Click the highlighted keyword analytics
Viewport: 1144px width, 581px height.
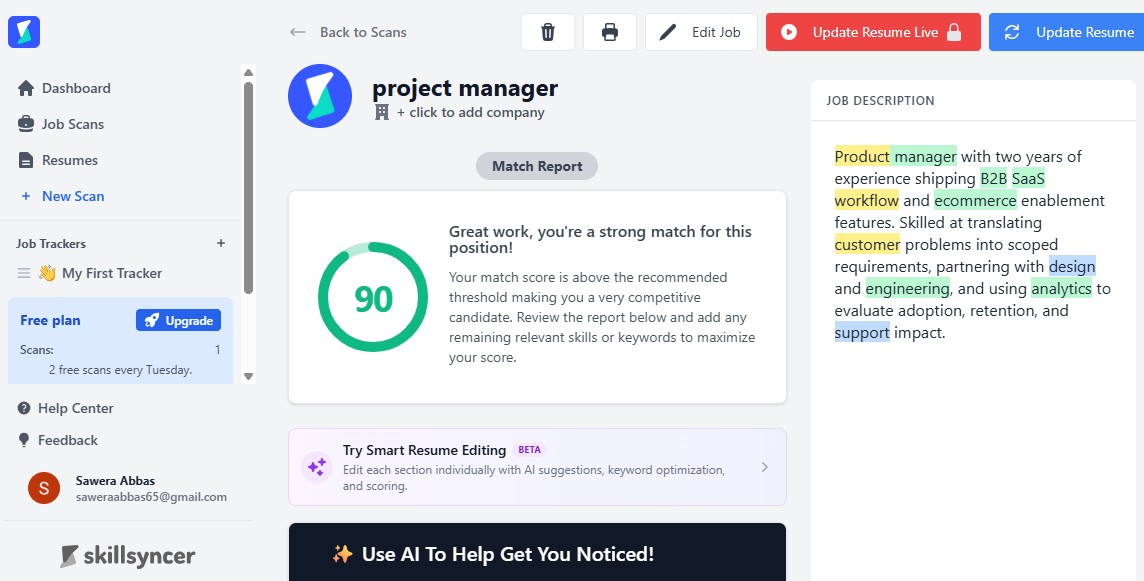point(1062,288)
